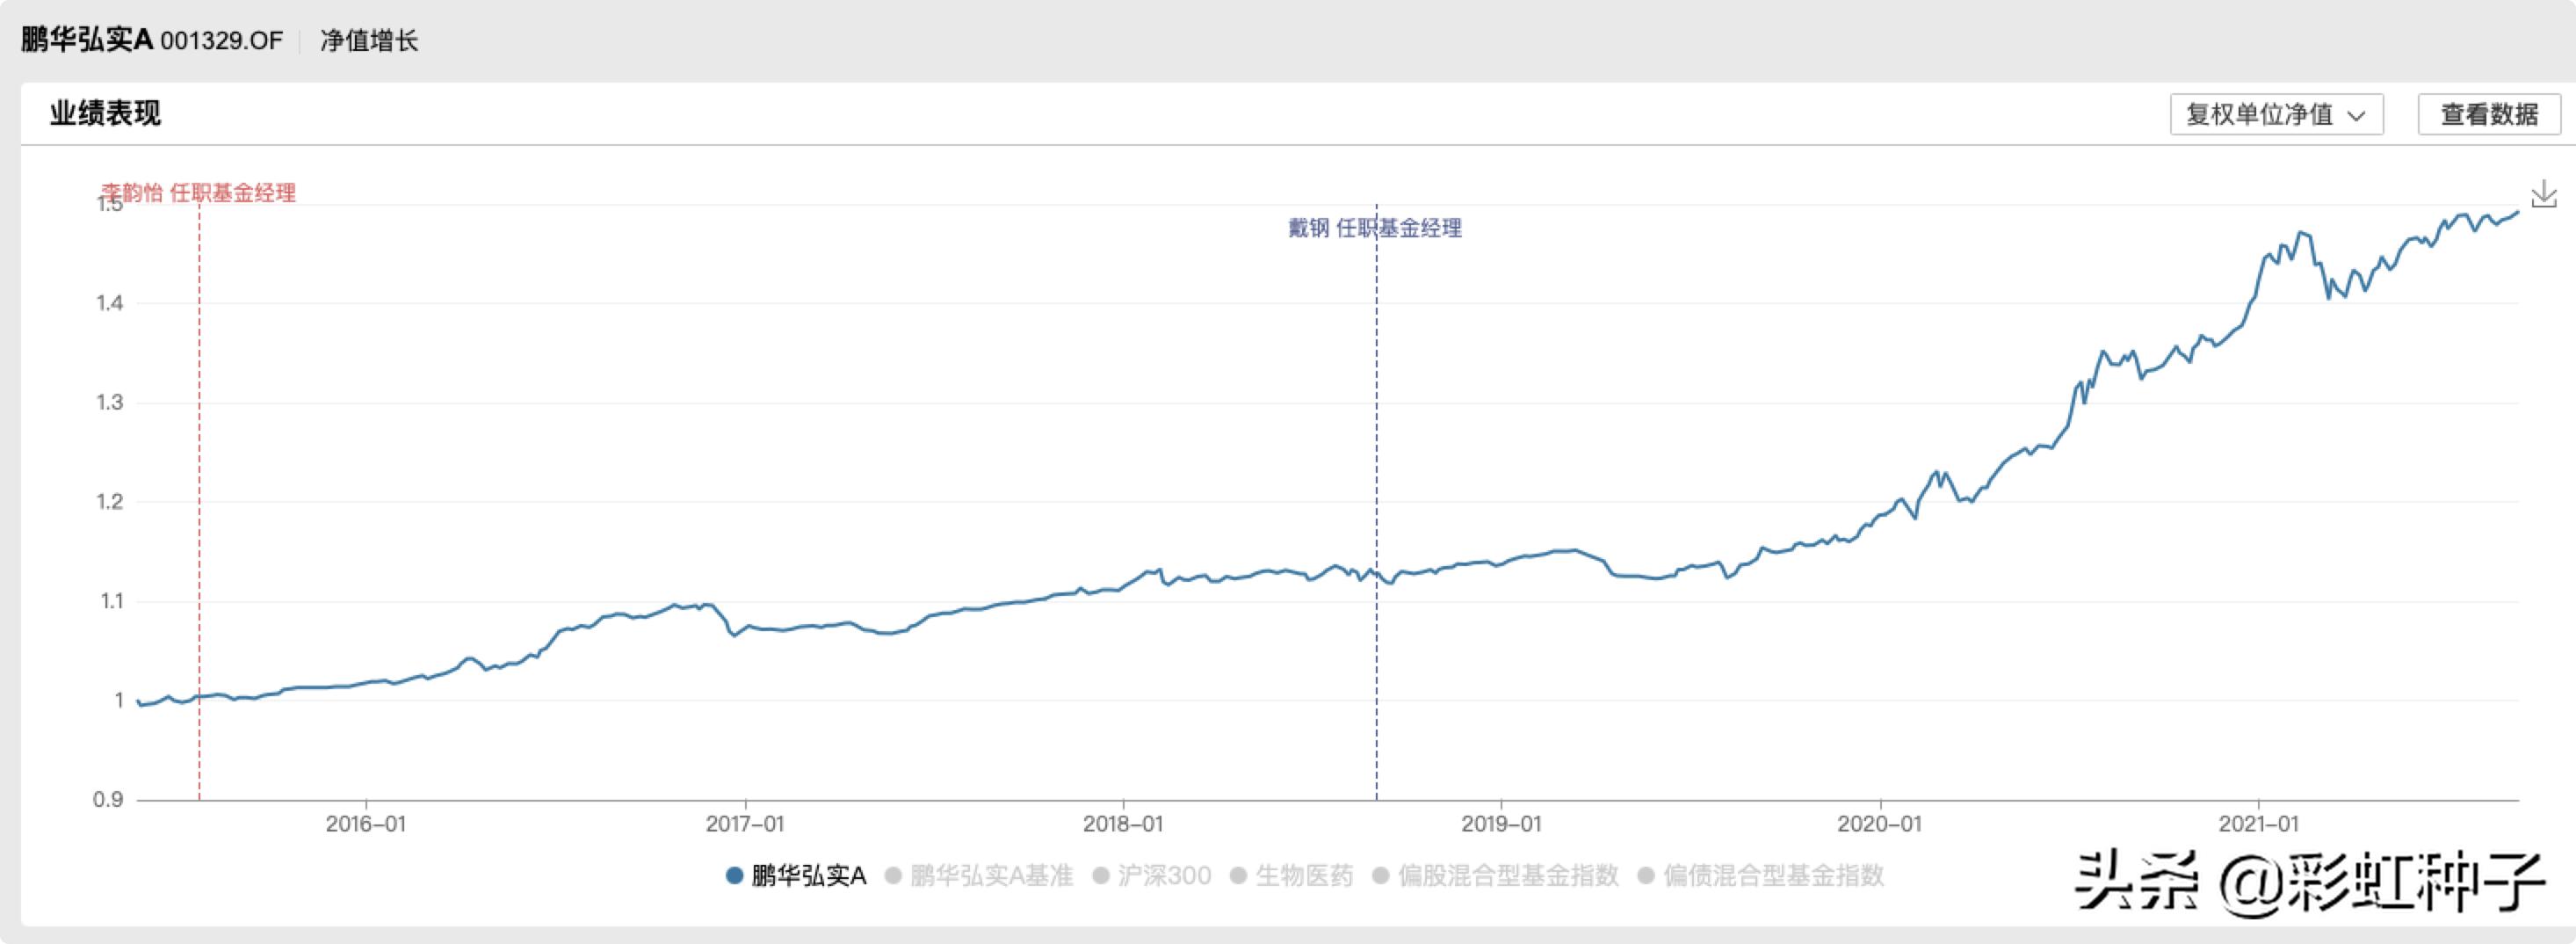Click the 业绩表现 section title

click(105, 113)
